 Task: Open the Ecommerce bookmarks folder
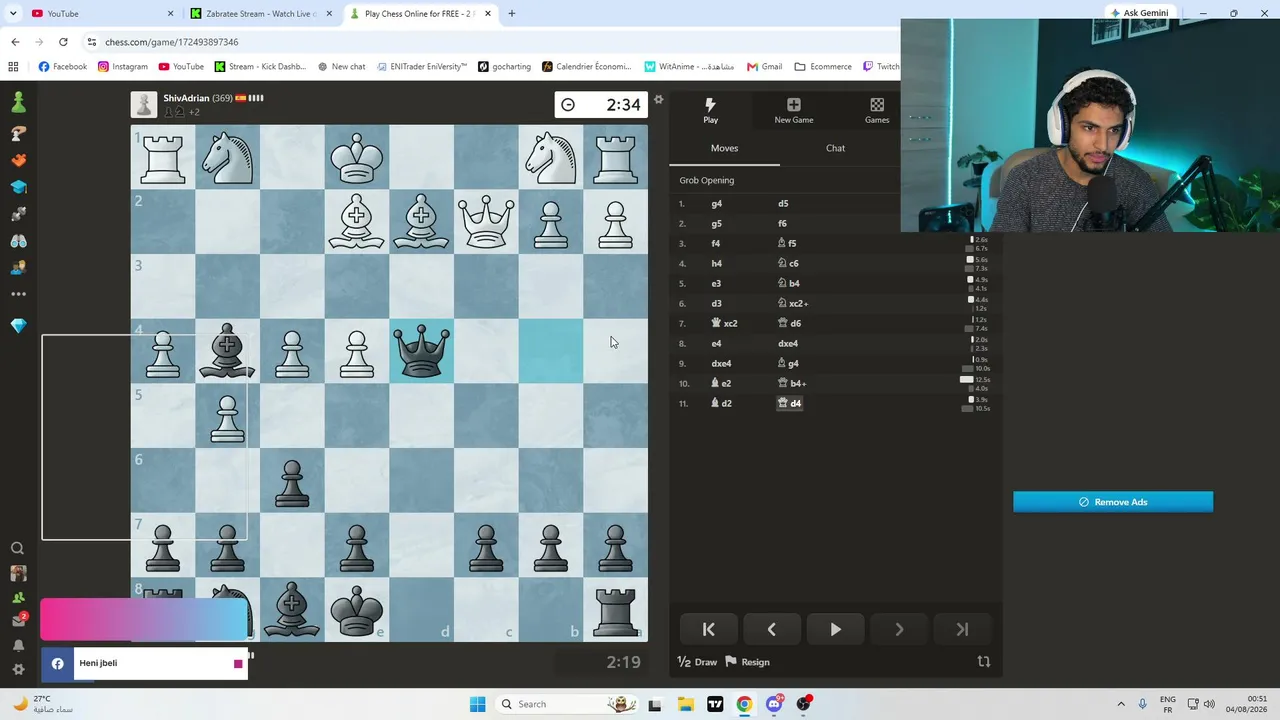823,67
